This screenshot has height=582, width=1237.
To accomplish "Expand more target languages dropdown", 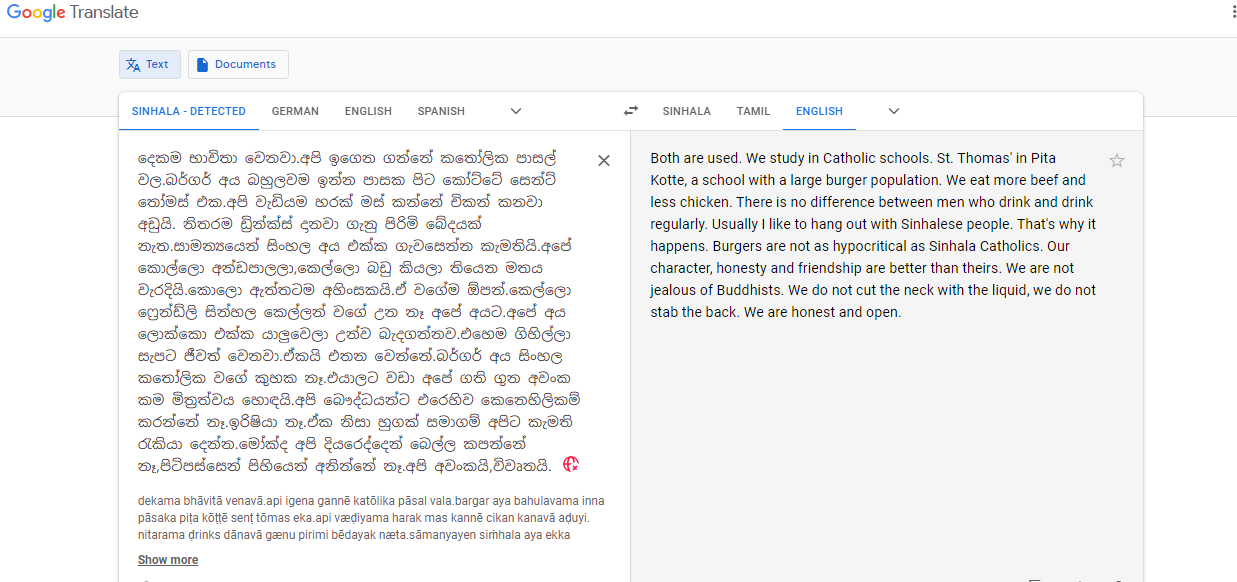I will [894, 111].
